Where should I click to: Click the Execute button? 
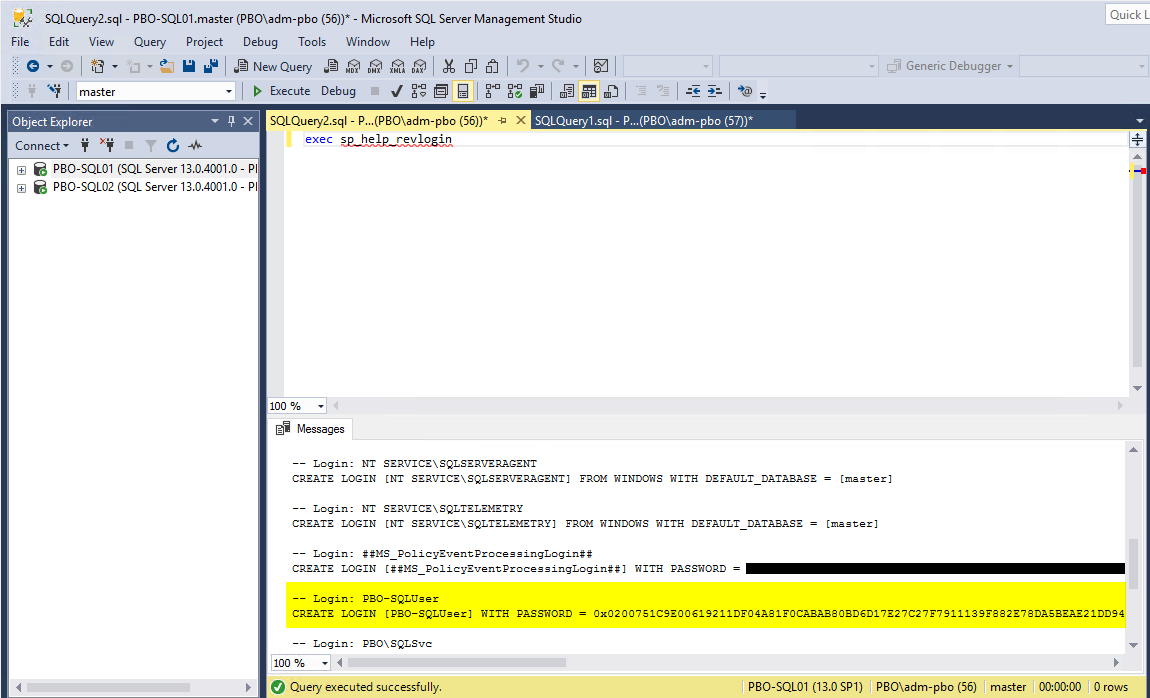tap(282, 91)
